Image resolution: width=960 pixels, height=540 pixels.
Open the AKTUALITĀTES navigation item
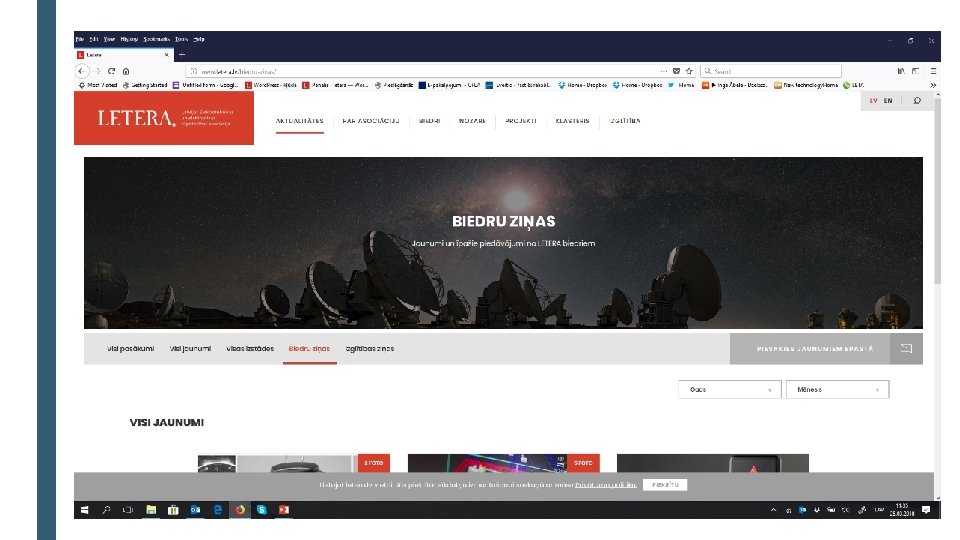299,121
